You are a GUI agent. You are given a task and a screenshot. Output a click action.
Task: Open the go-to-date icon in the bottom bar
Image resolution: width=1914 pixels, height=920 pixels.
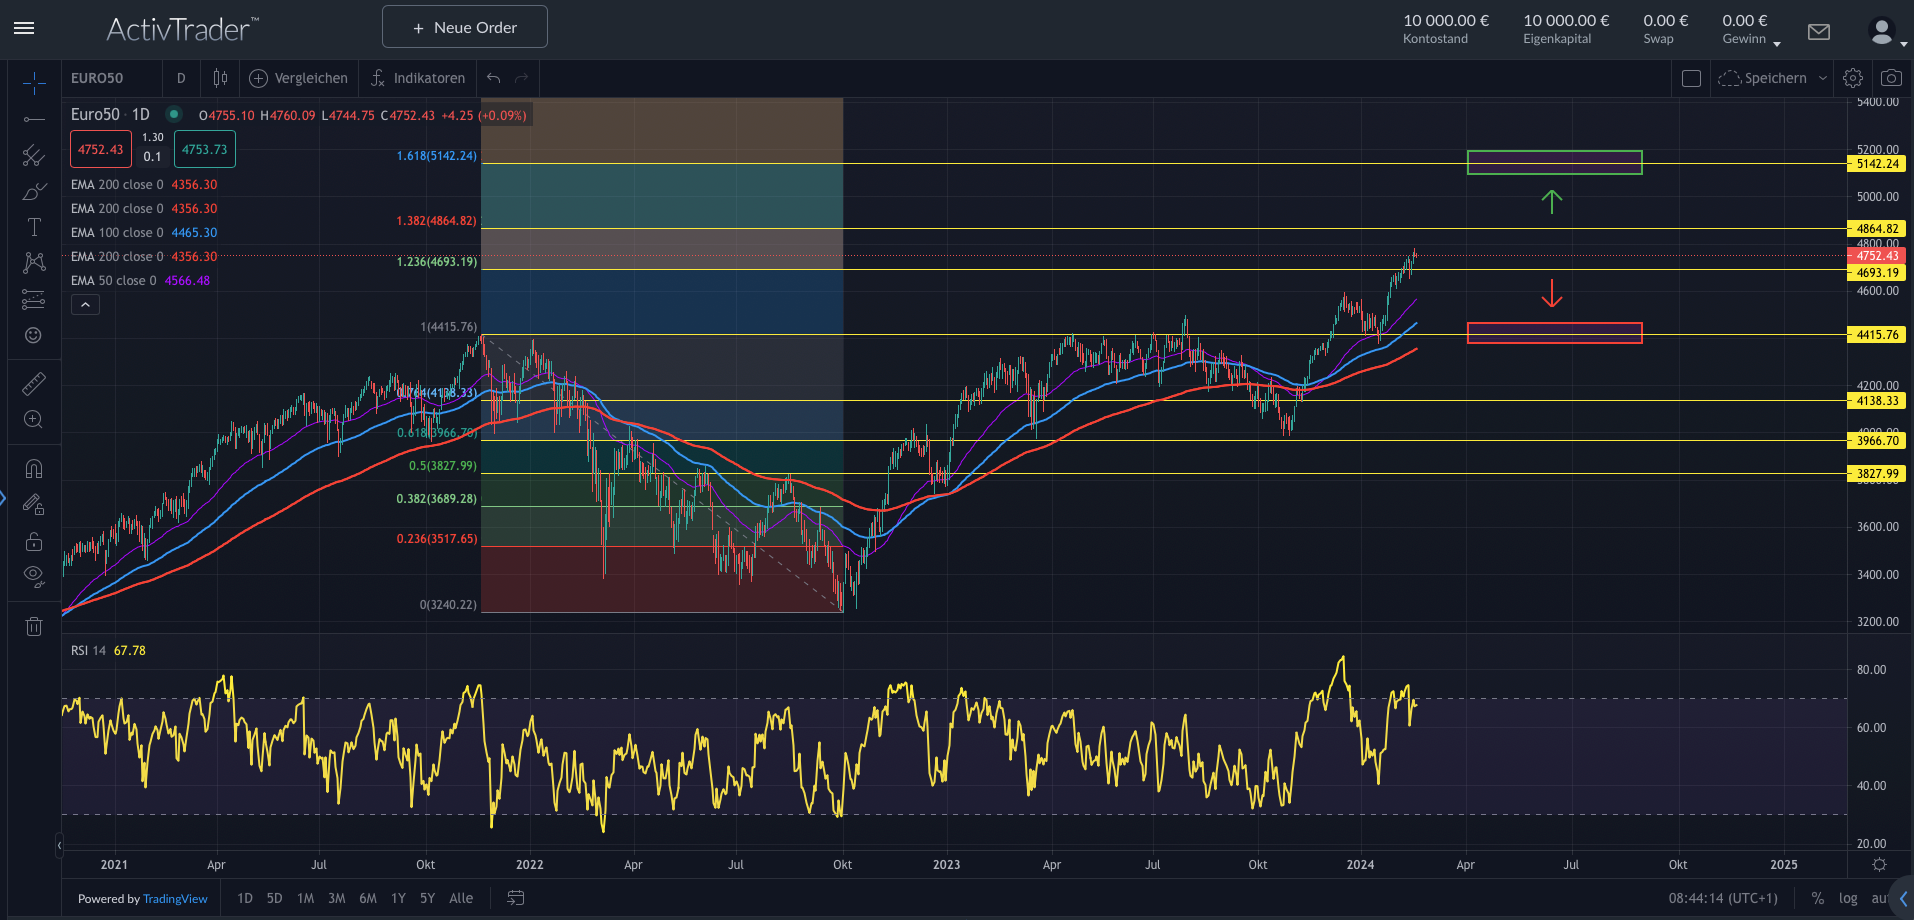tap(515, 898)
